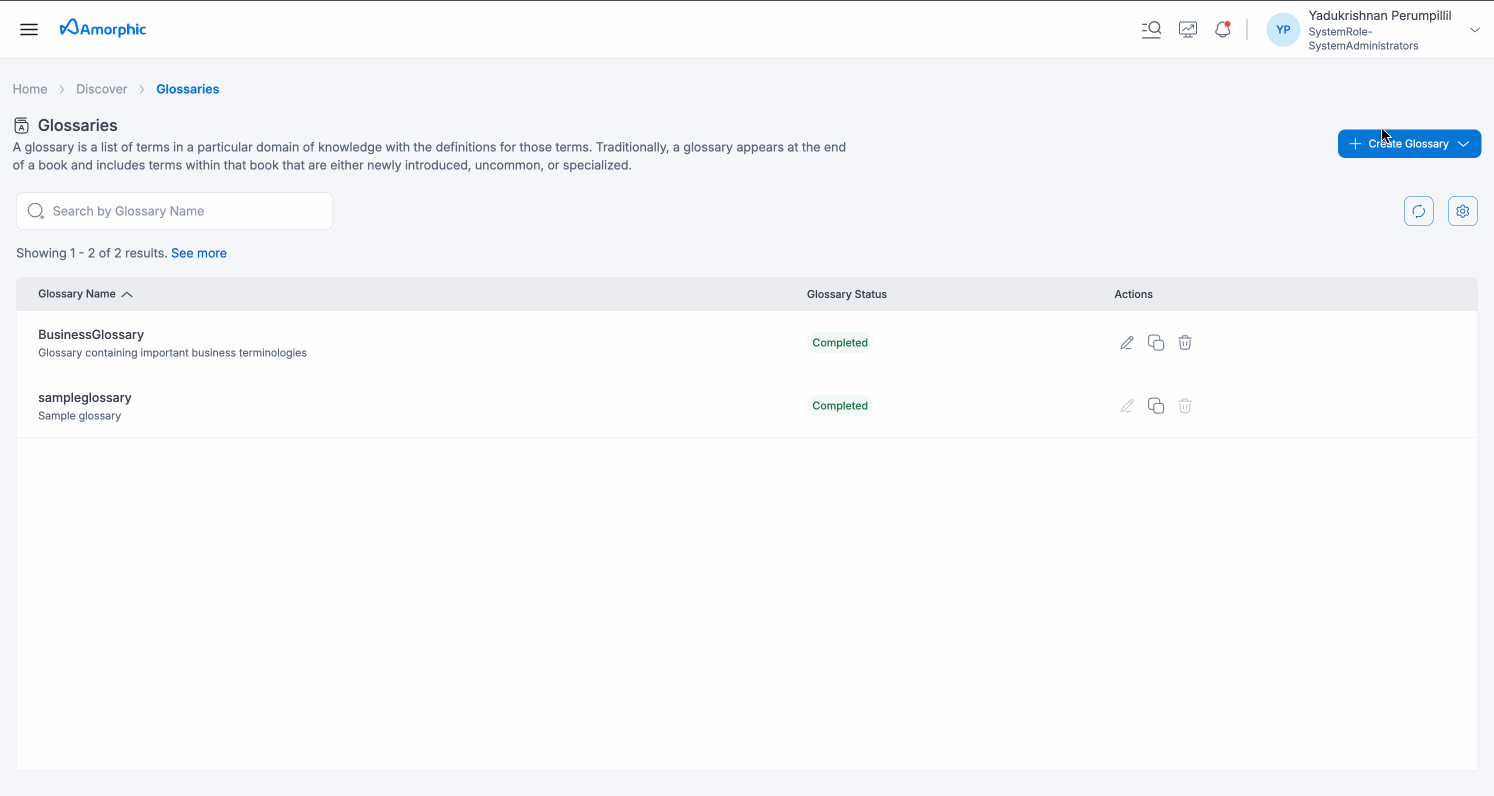Toggle the hamburger navigation menu

[28, 29]
